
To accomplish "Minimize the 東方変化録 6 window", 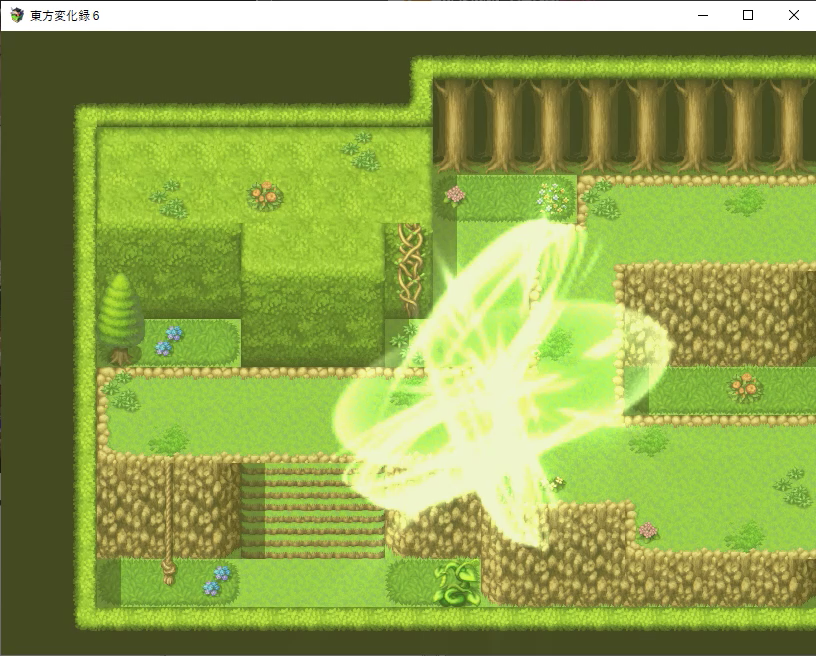I will pyautogui.click(x=703, y=16).
